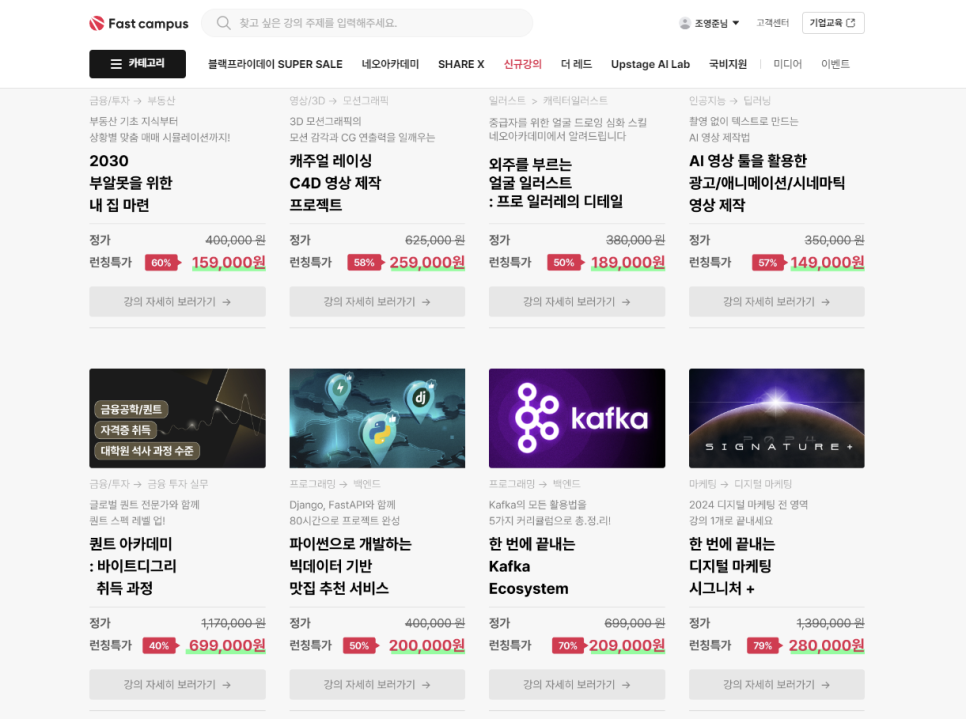The height and width of the screenshot is (719, 966).
Task: Click the 280,000원 launch price
Action: coord(826,645)
